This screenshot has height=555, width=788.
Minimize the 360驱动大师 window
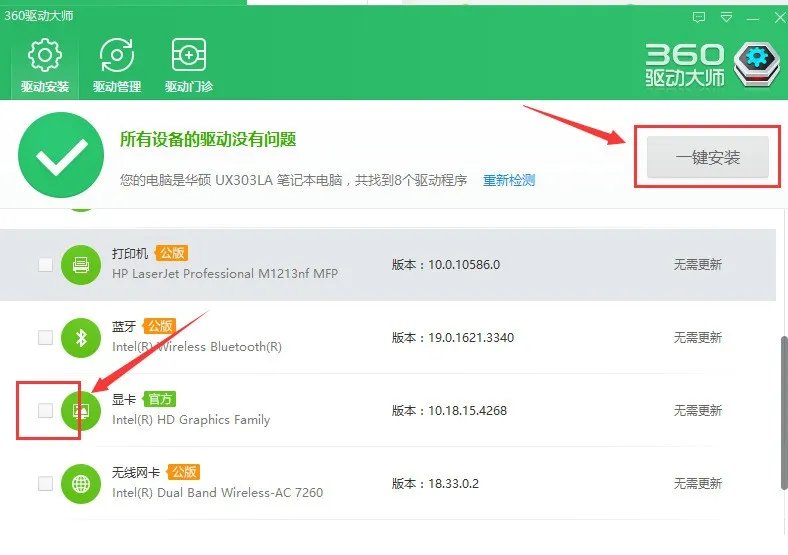[x=753, y=19]
